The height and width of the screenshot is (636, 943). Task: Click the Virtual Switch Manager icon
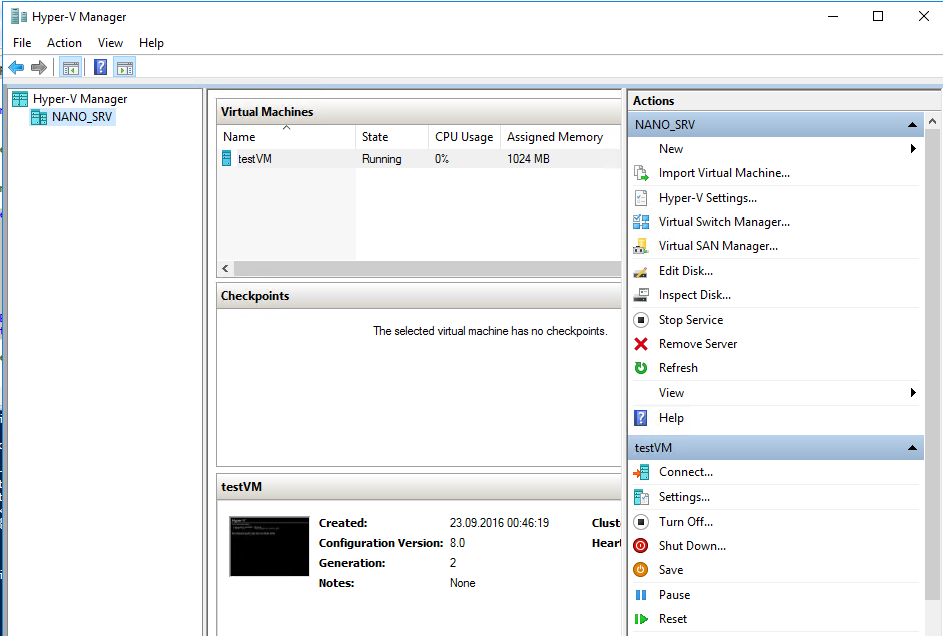[x=641, y=222]
